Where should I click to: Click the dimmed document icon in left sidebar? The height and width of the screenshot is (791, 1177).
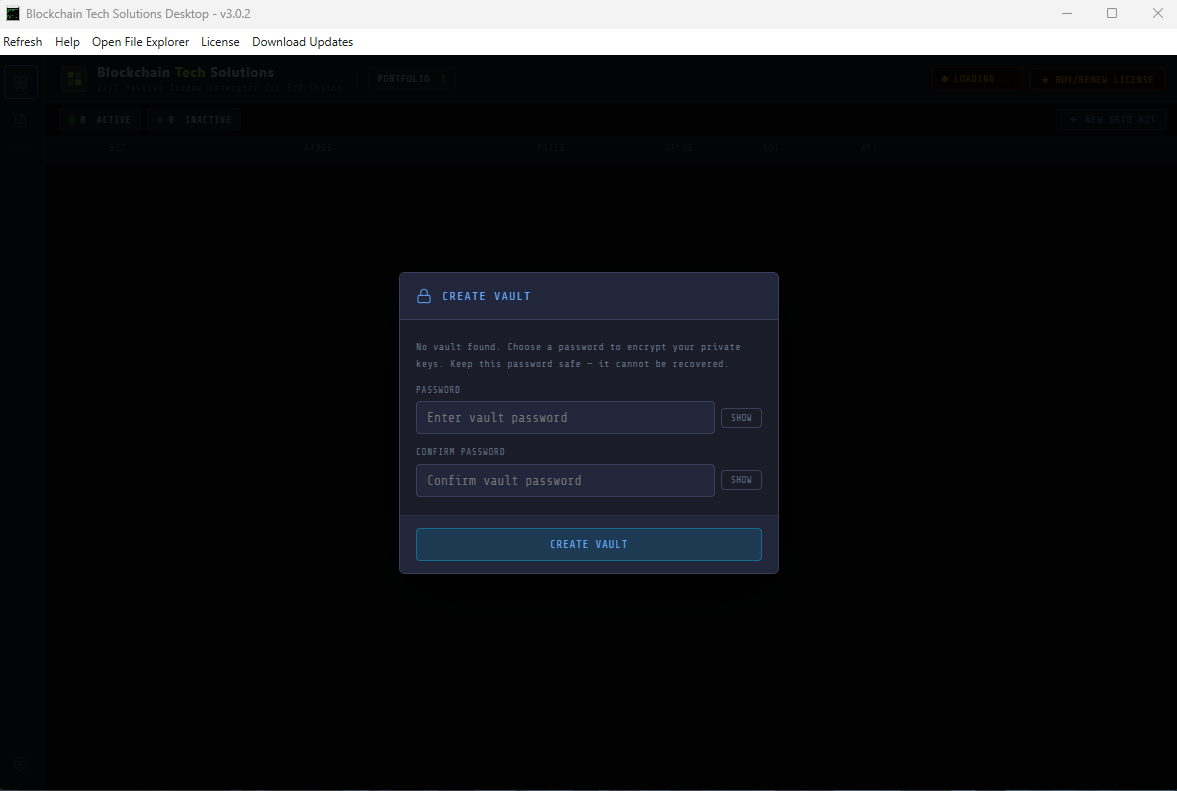21,120
